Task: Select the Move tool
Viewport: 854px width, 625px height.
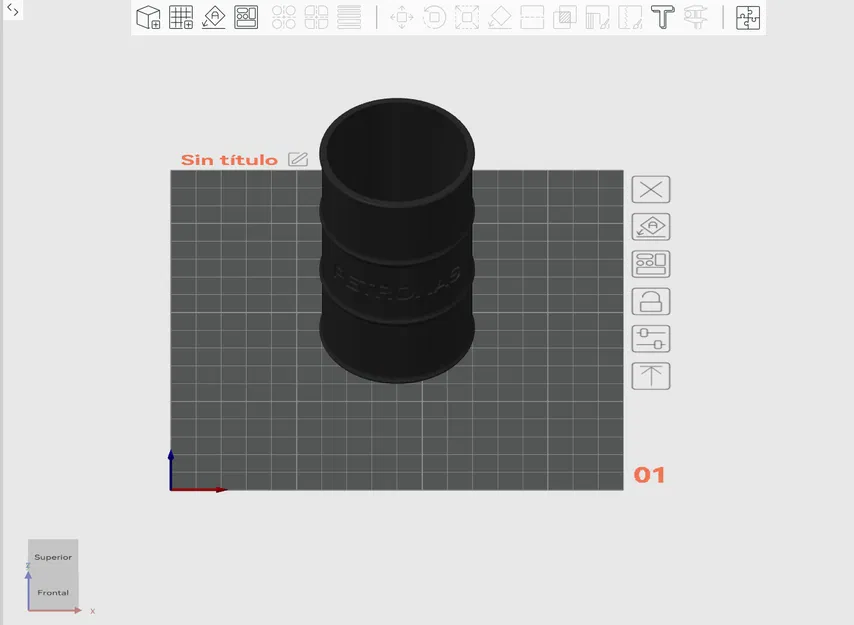Action: [402, 17]
